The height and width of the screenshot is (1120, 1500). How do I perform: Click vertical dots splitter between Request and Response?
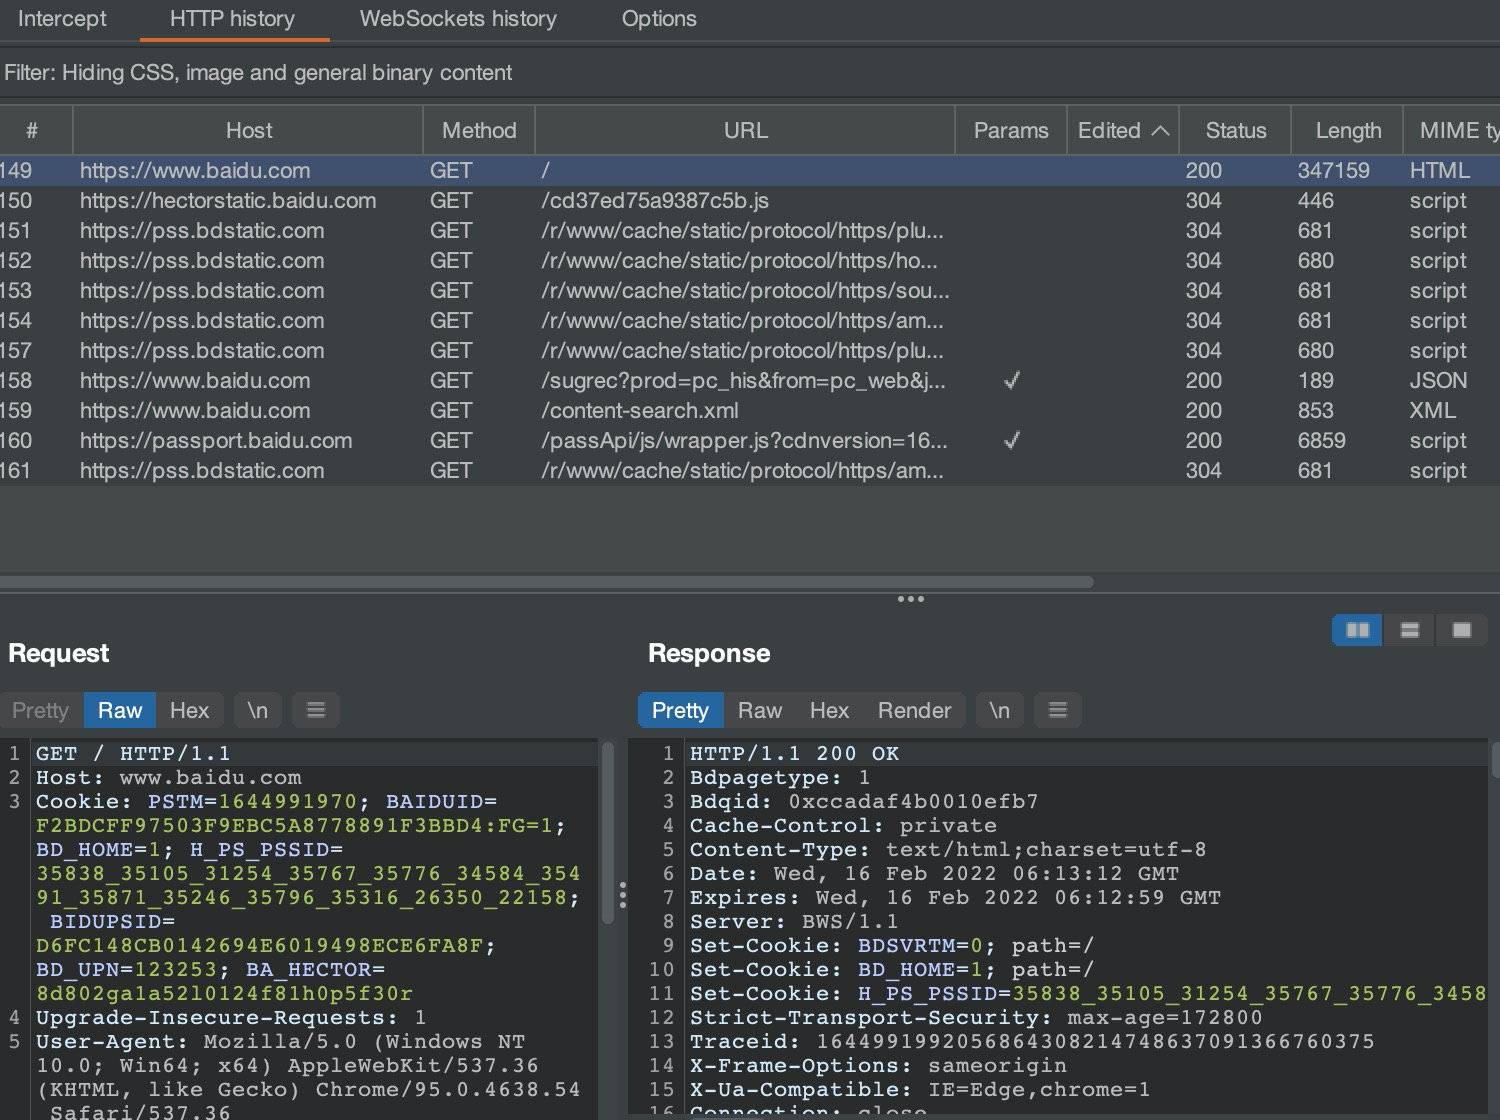[623, 895]
